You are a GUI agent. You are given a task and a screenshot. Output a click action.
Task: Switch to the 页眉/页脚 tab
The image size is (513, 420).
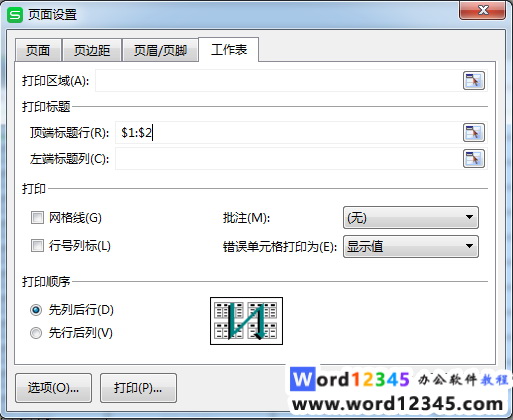coord(160,50)
